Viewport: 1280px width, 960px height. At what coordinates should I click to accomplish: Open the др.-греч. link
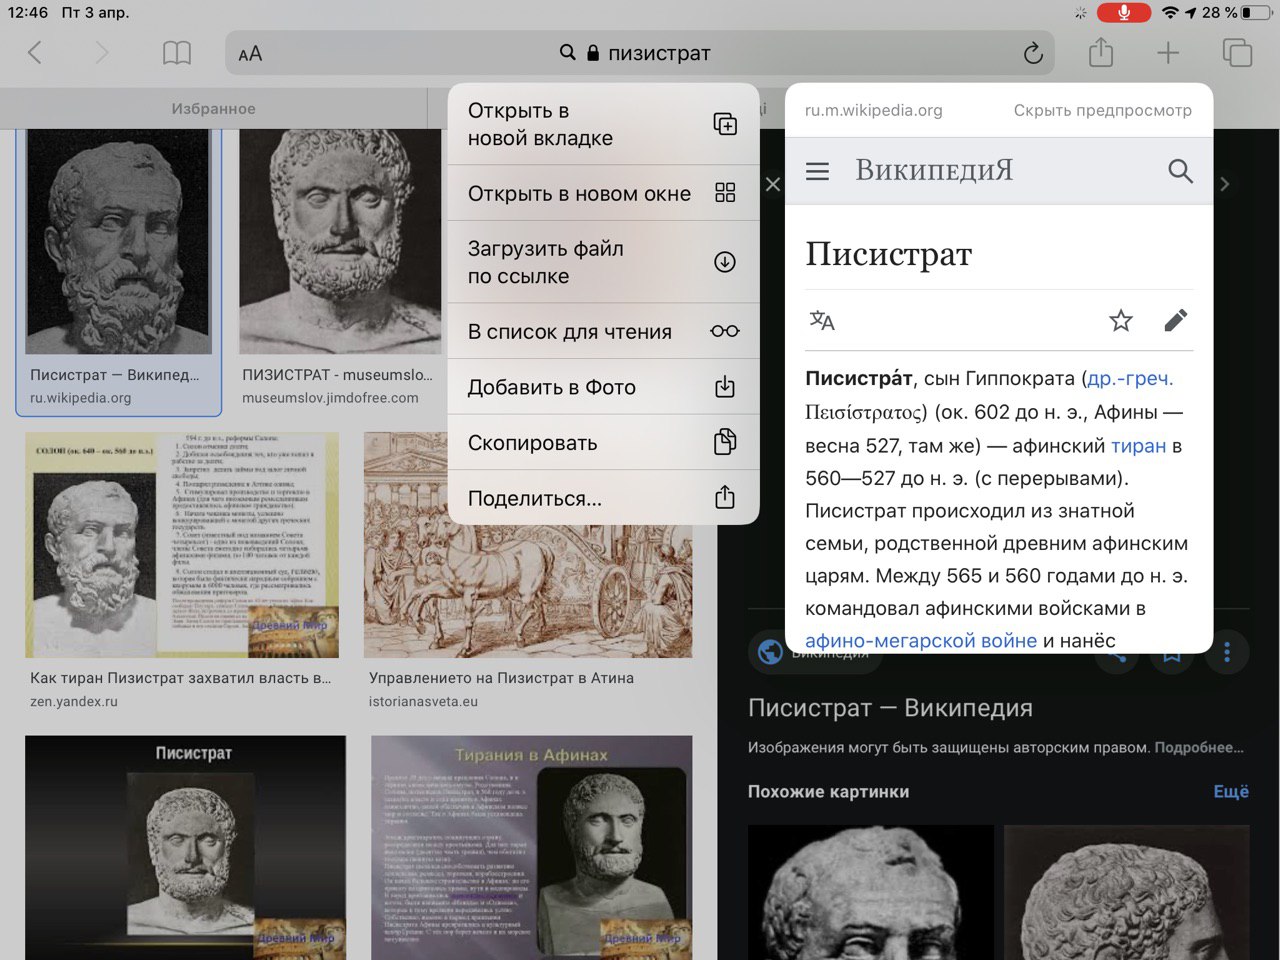tap(1130, 379)
